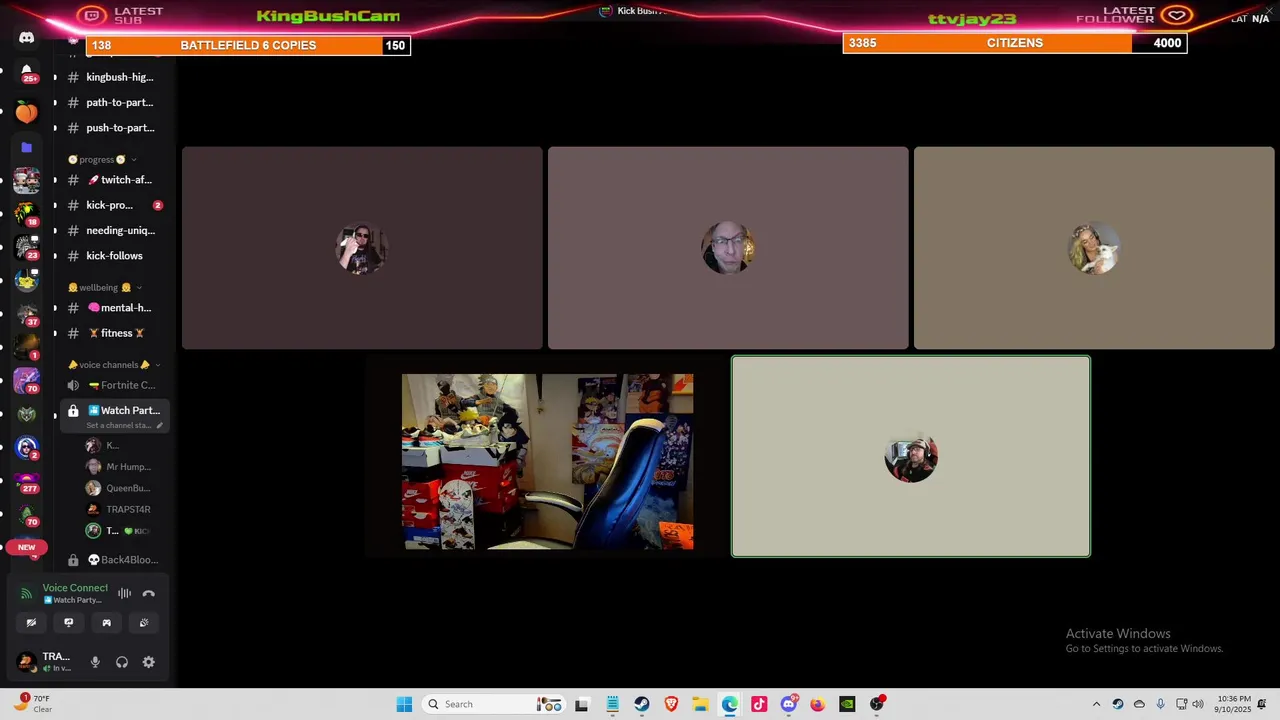This screenshot has width=1280, height=720.
Task: Open Discord direct messages home icon
Action: click(x=27, y=38)
